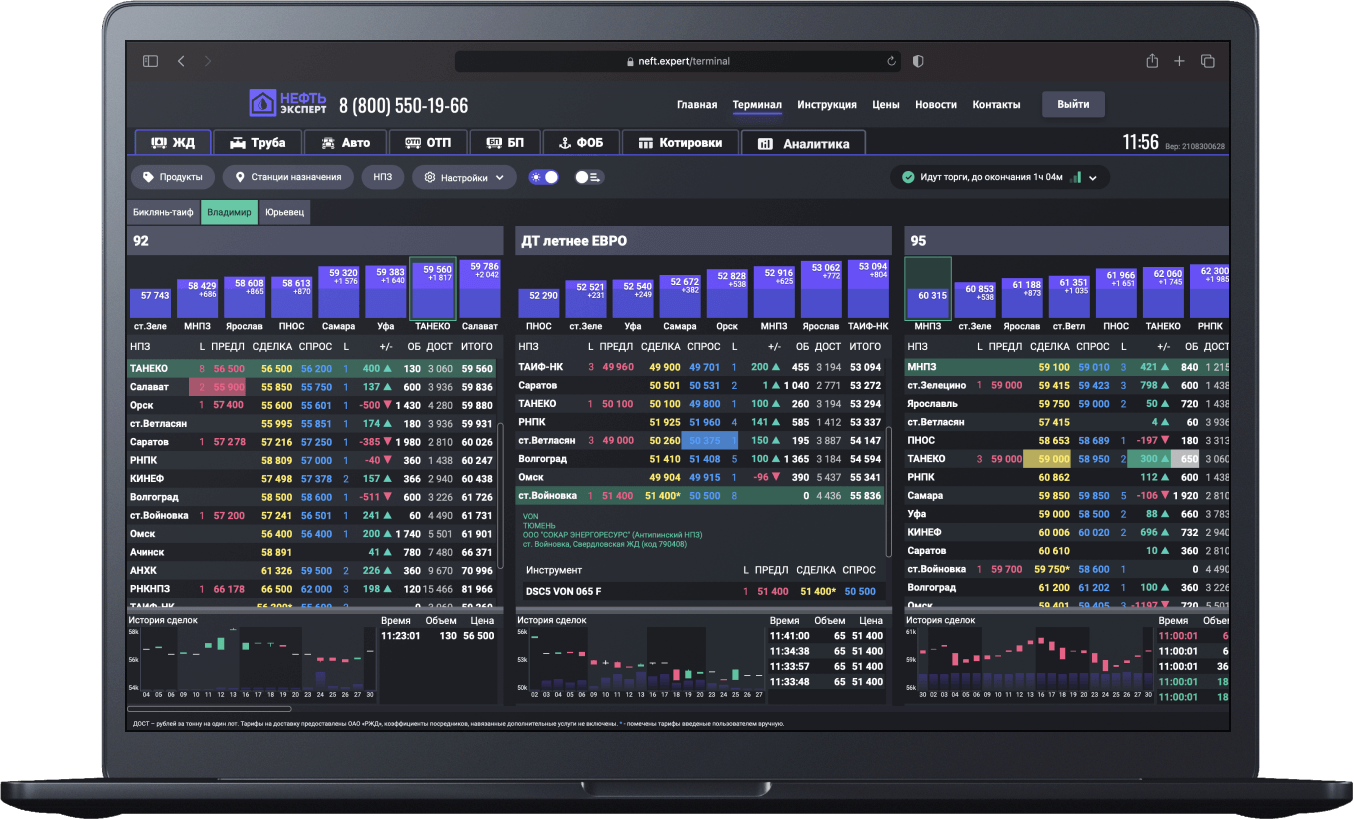This screenshot has width=1354, height=819.
Task: Click the Выйти logout button
Action: 1073,104
